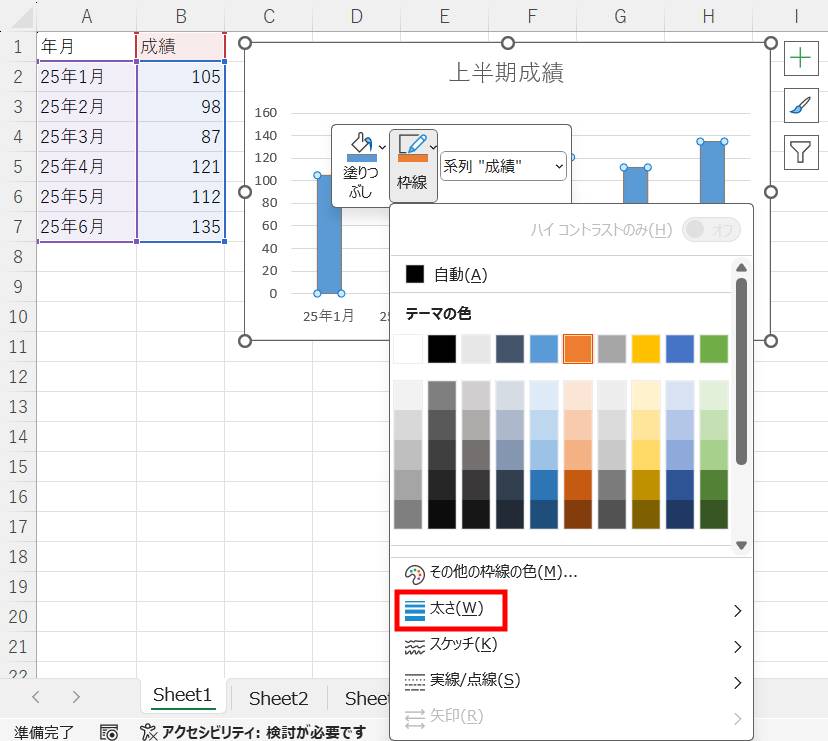Expand the 実線/点線 submenu arrow
The image size is (828, 741).
[738, 683]
